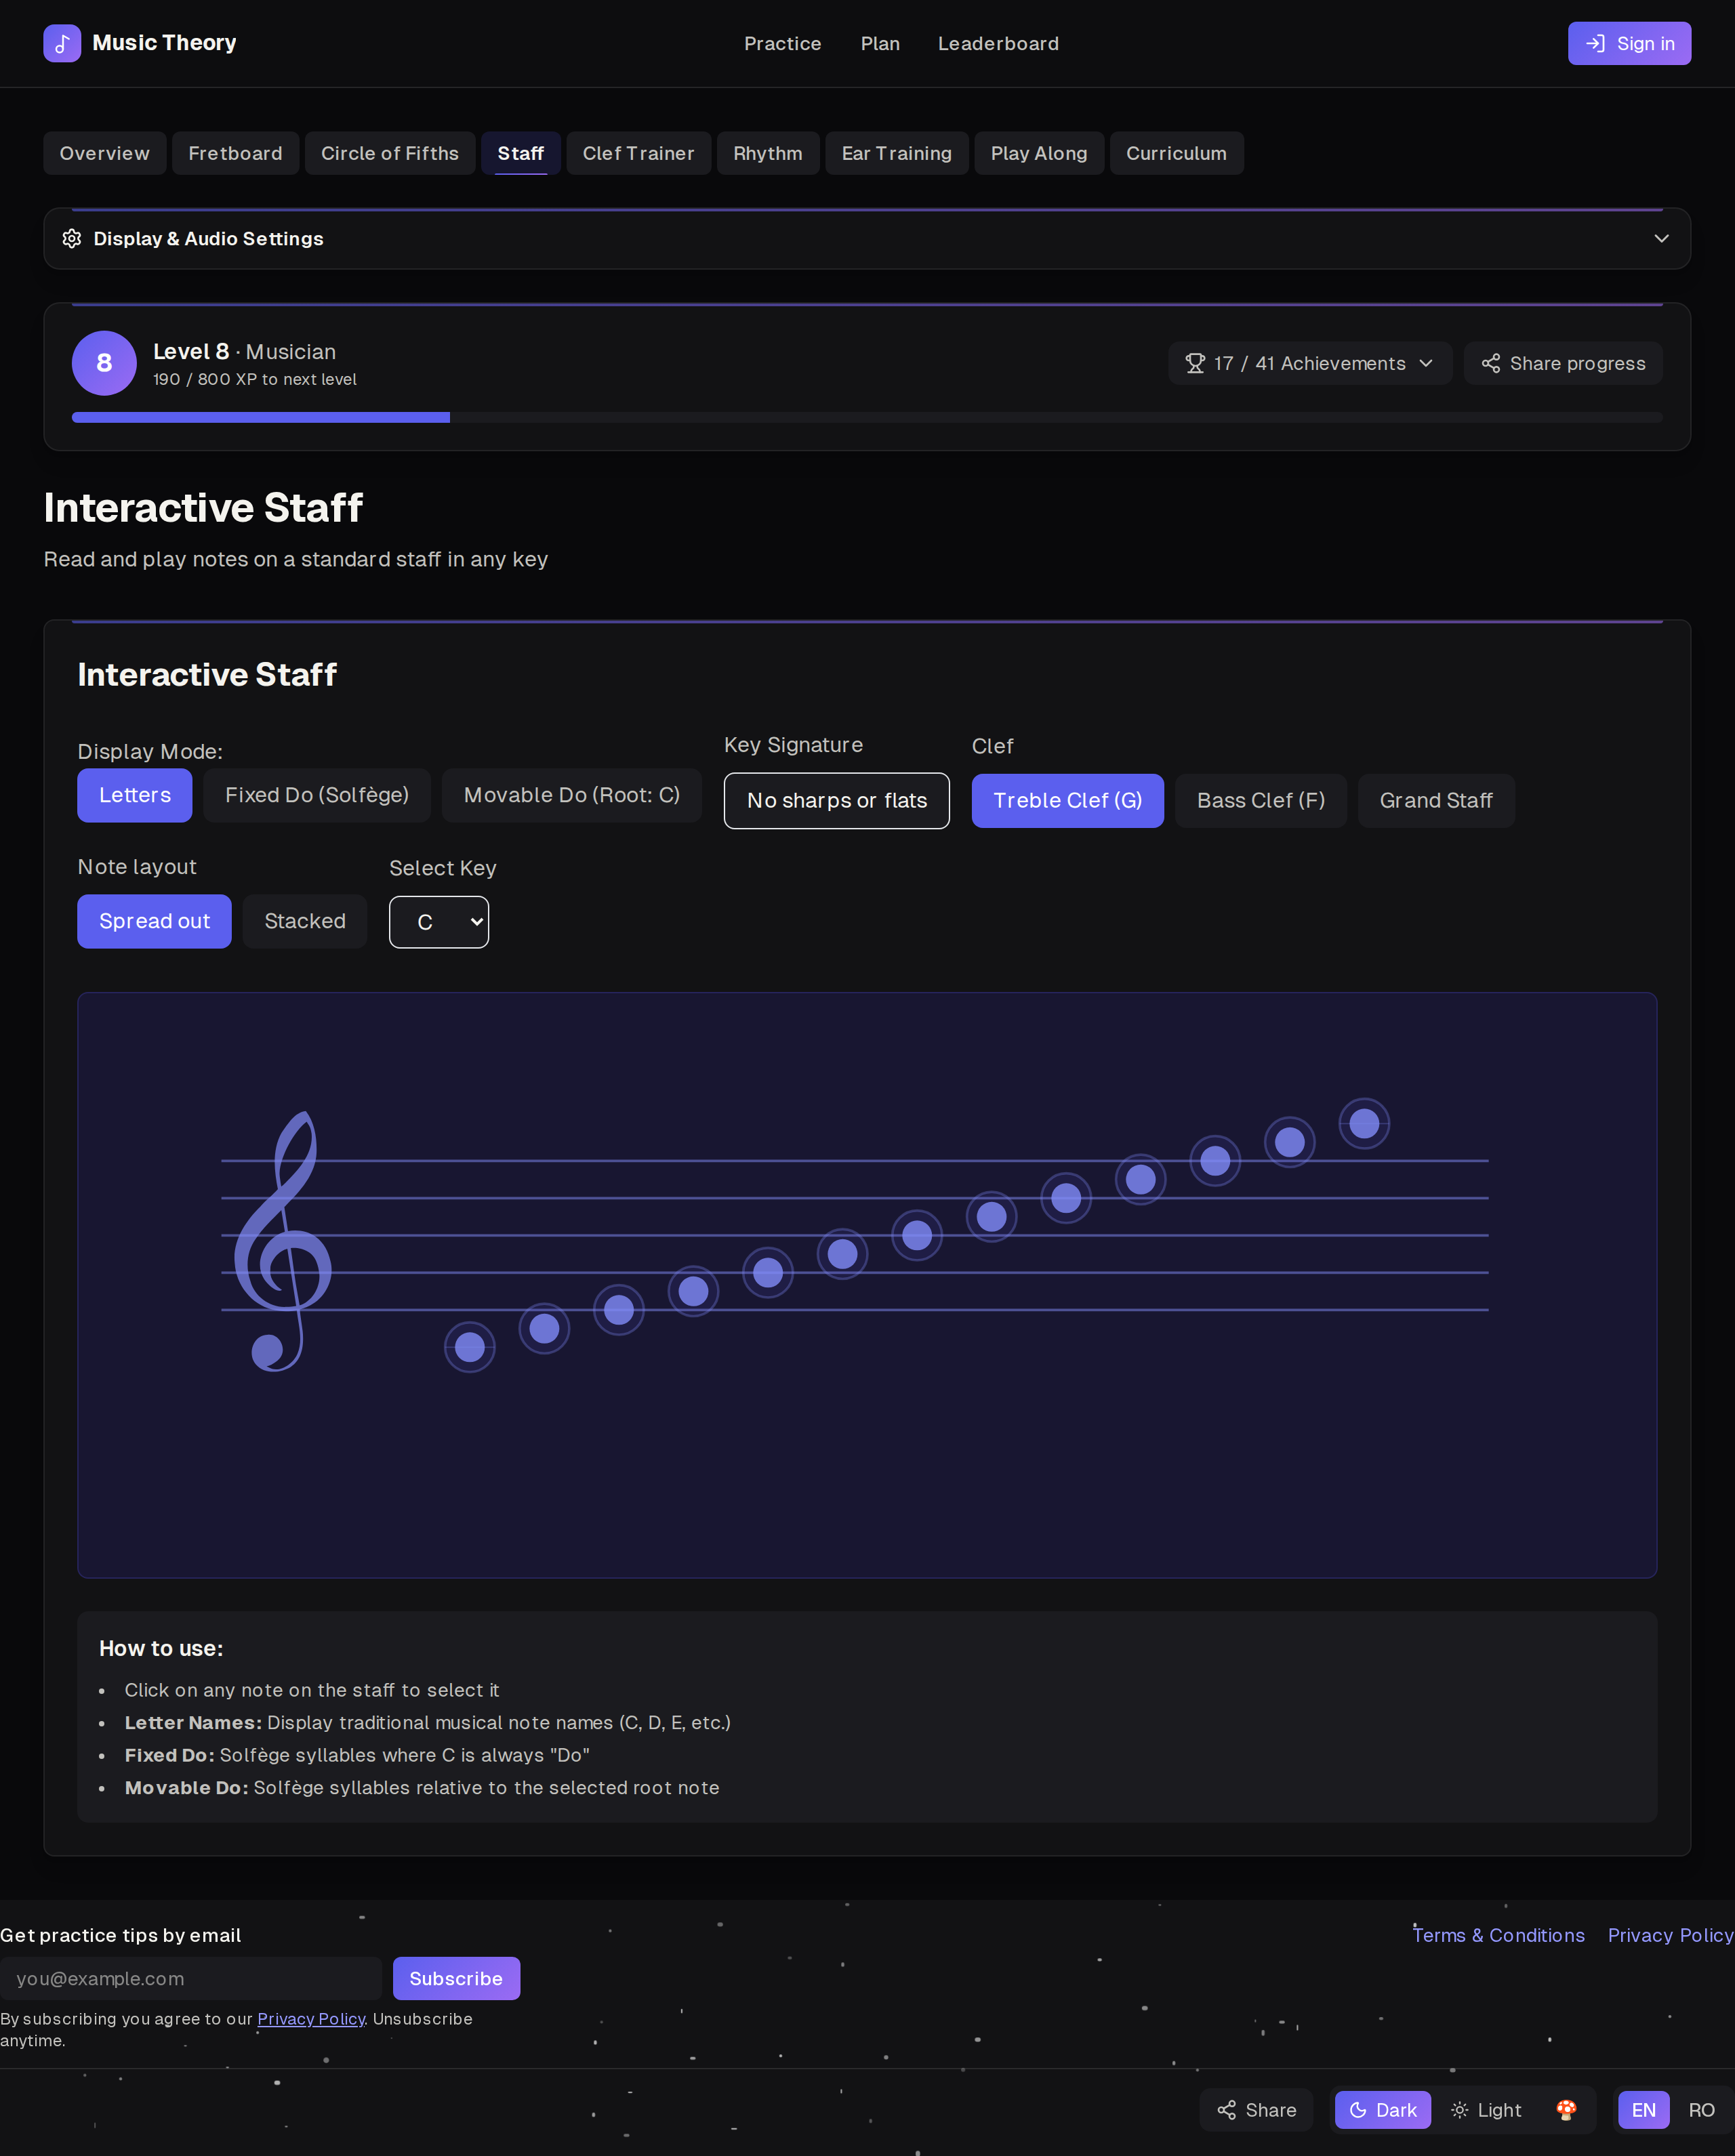Screen dimensions: 1735x2156
Task: Click the lowest note on the staff
Action: [x=470, y=1347]
